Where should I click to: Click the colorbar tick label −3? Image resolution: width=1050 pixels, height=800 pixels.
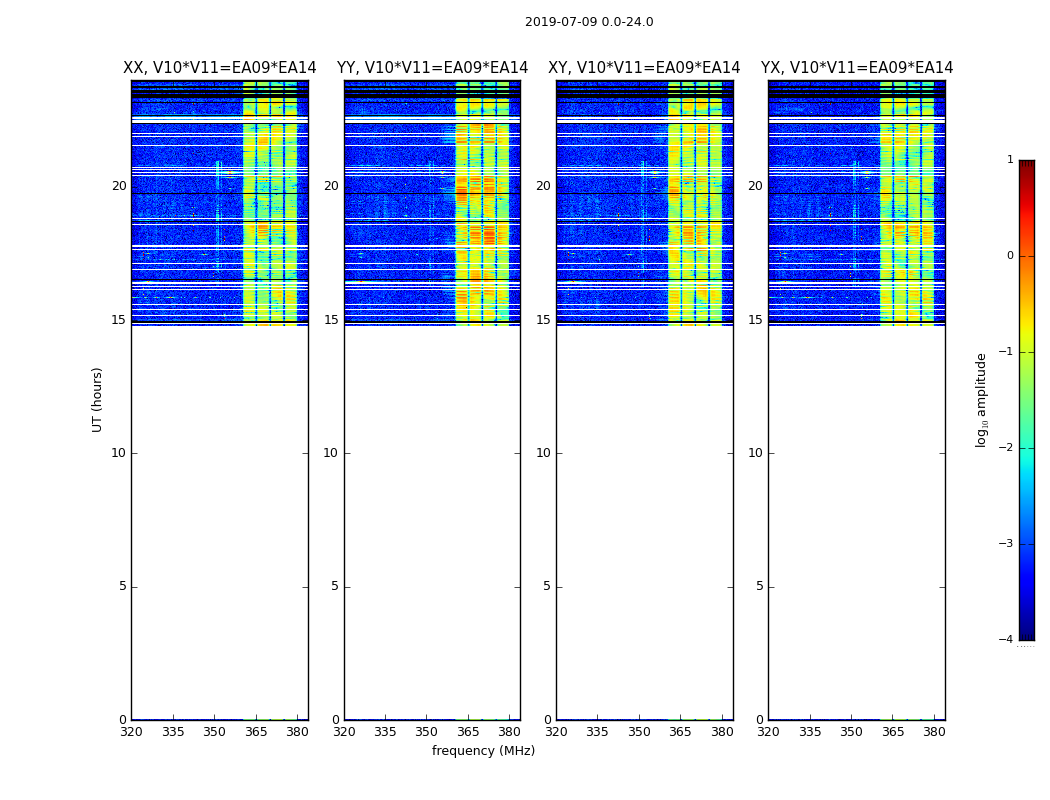(x=1008, y=544)
